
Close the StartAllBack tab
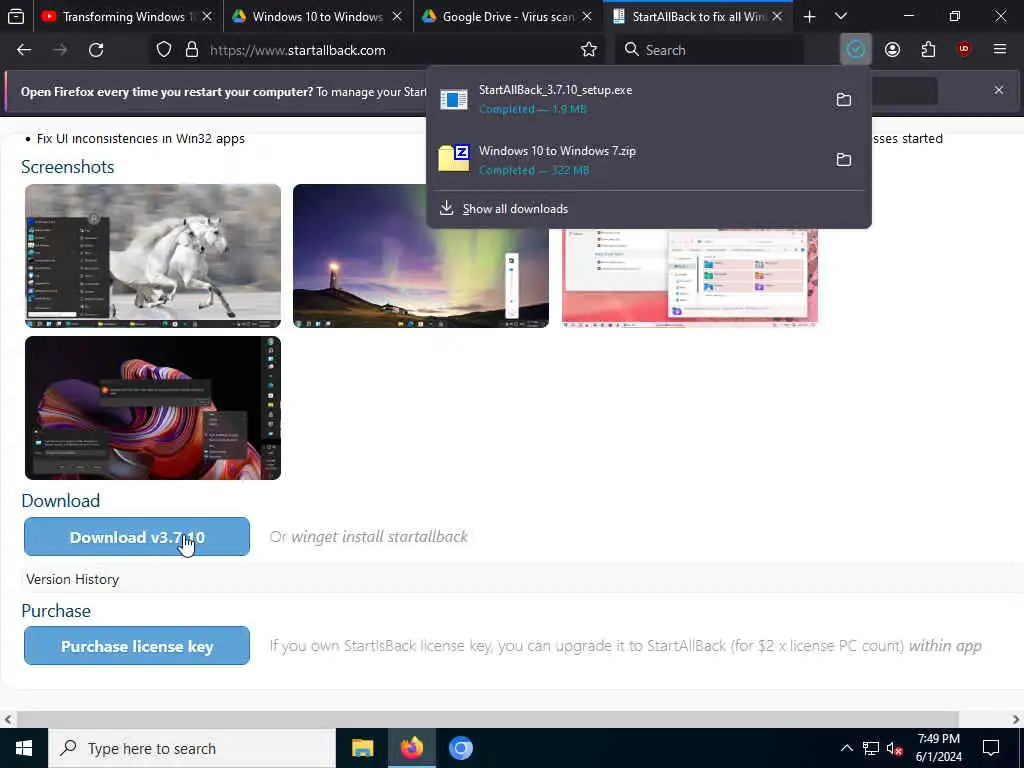777,17
